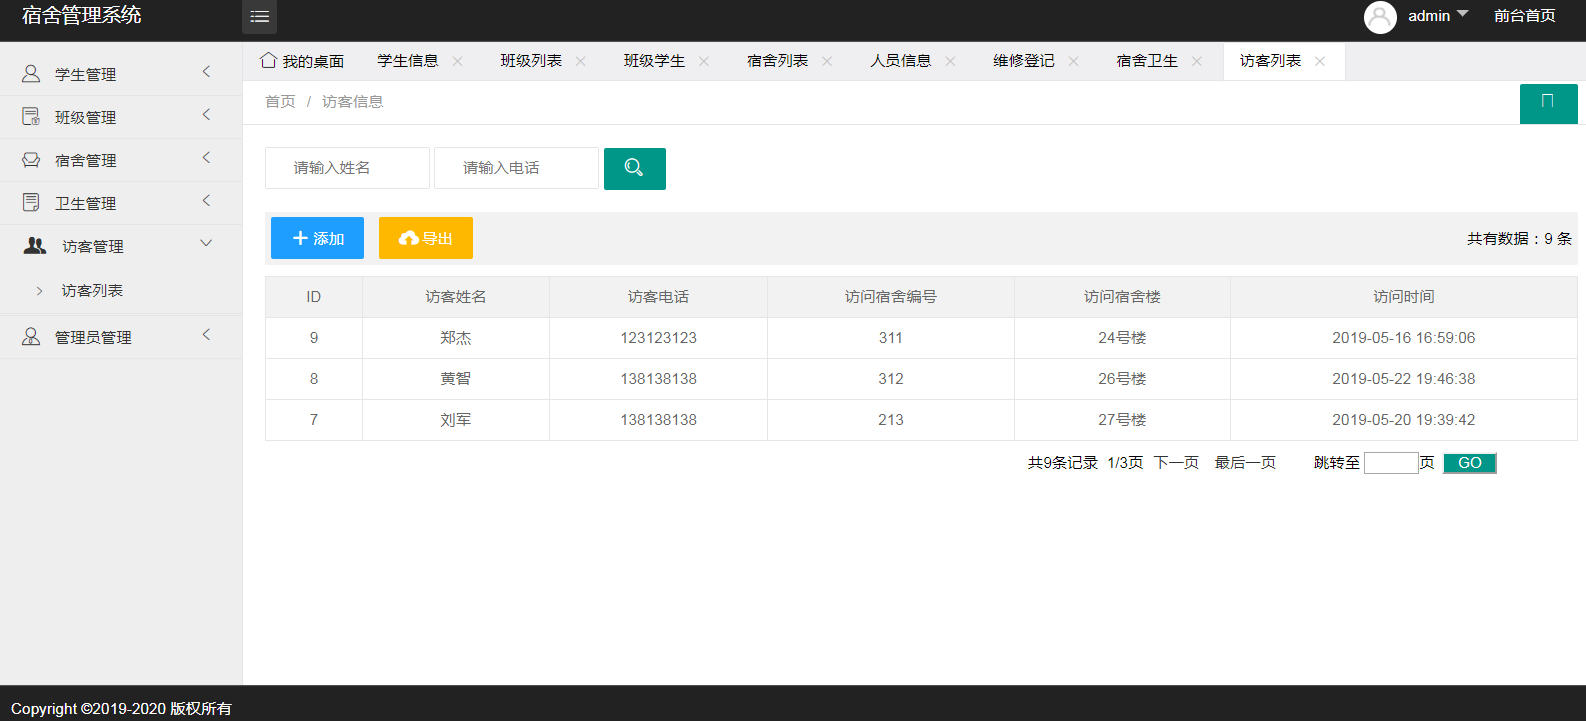Focus the 请输入姓名 search field

point(347,168)
